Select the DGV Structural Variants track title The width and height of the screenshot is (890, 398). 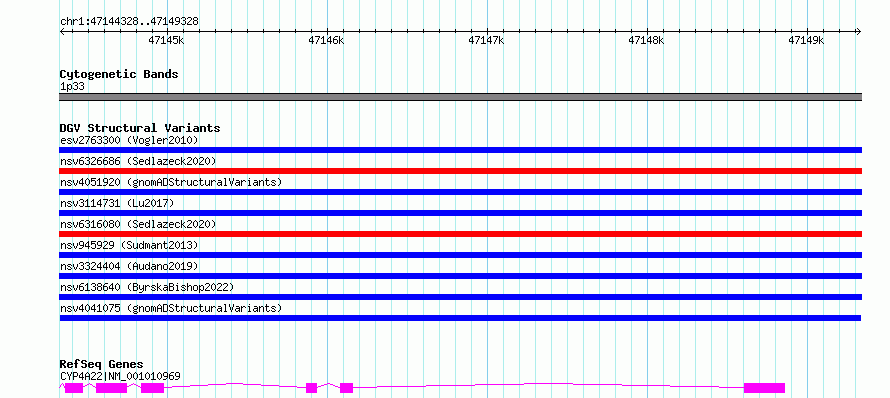coord(140,128)
